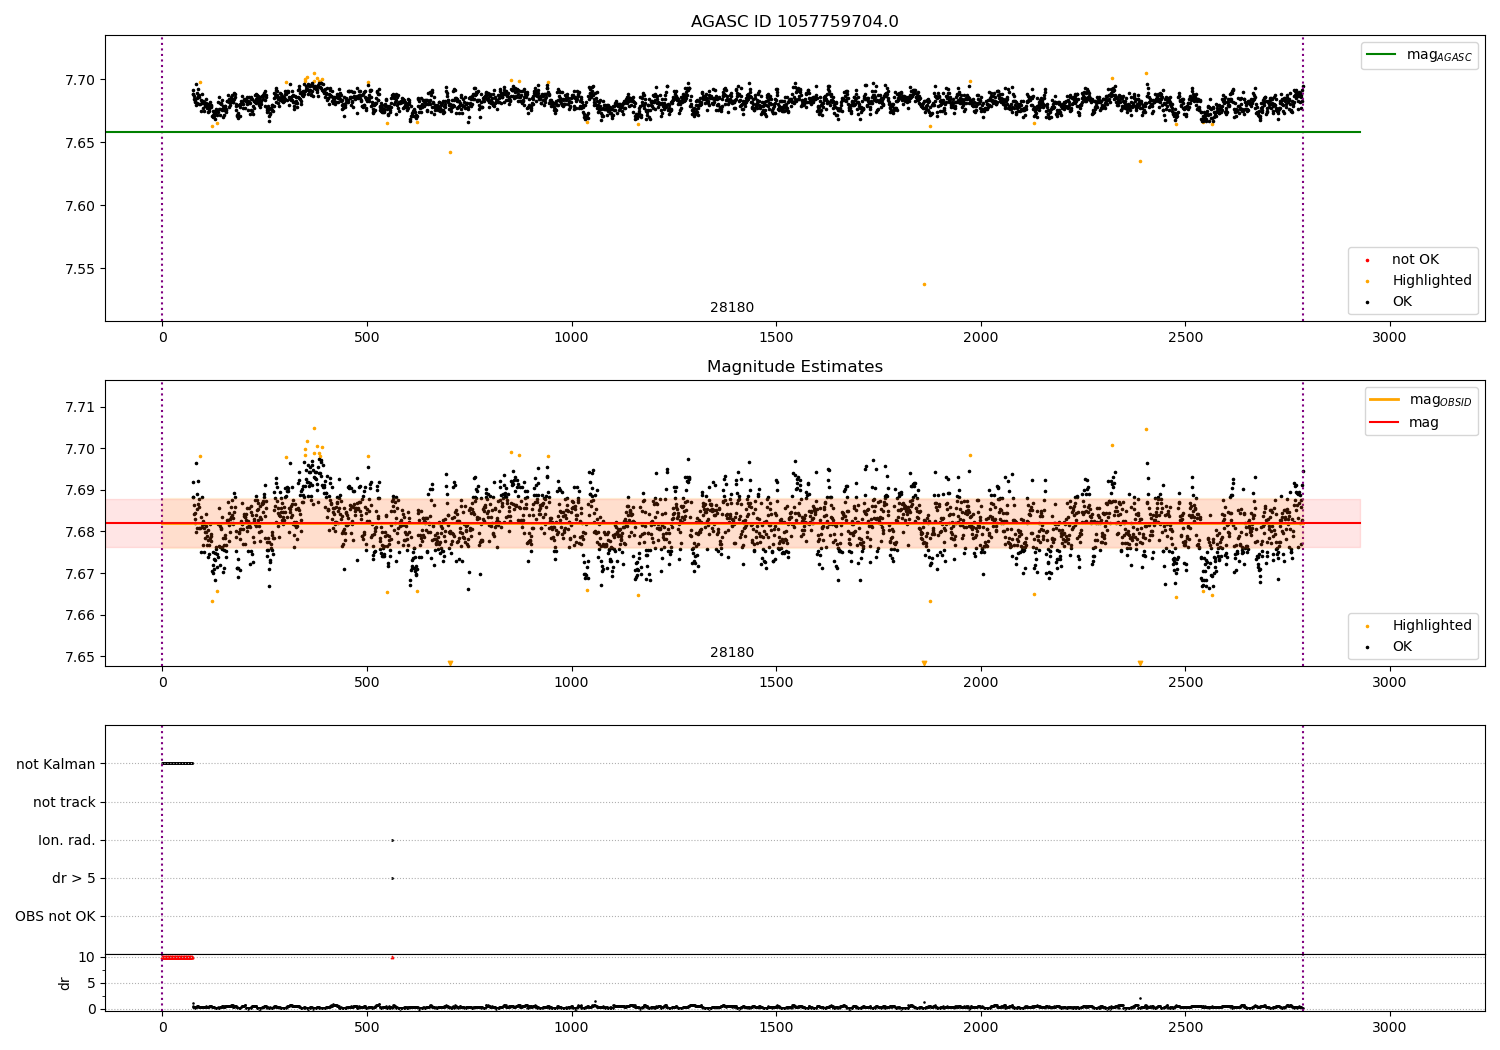
Task: Click the 7.71 y-tick in Magnitude Estimates plot
Action: [x=79, y=407]
